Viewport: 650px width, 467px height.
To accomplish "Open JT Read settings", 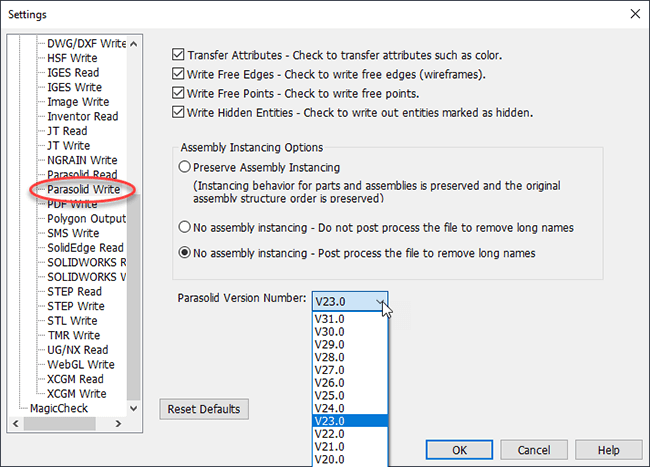I will (x=67, y=131).
